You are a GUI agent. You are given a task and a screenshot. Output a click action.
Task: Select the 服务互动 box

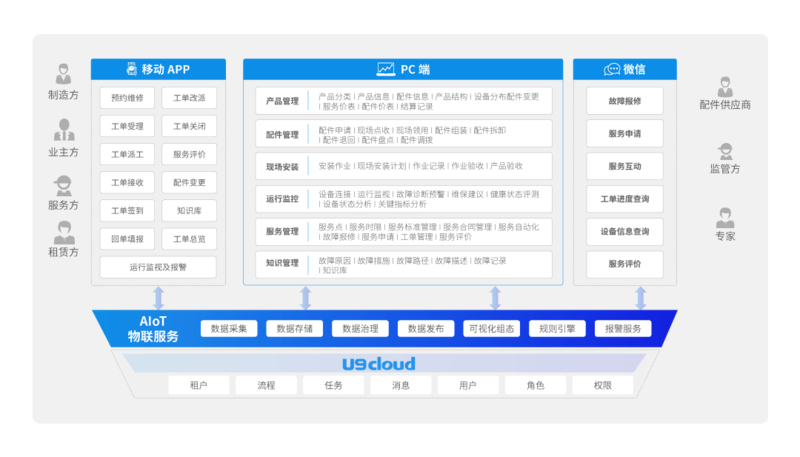tap(624, 166)
